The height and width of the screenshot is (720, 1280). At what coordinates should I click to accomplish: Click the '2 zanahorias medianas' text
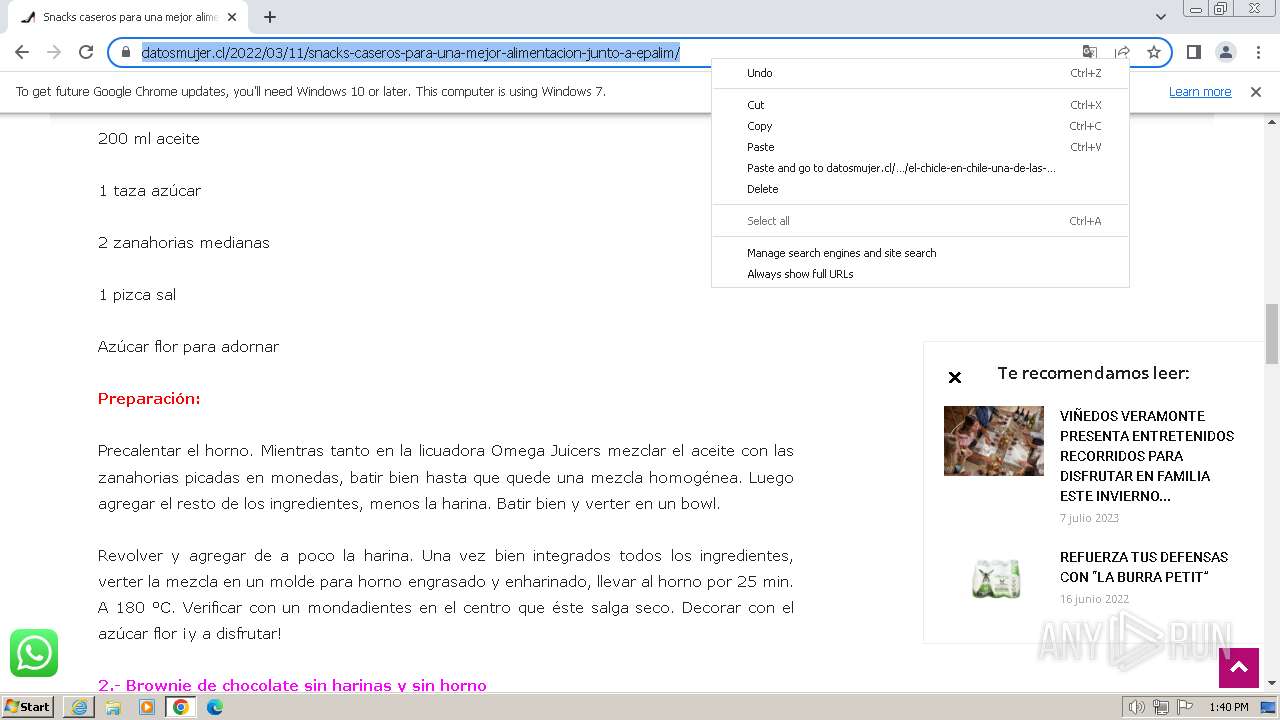tap(184, 242)
